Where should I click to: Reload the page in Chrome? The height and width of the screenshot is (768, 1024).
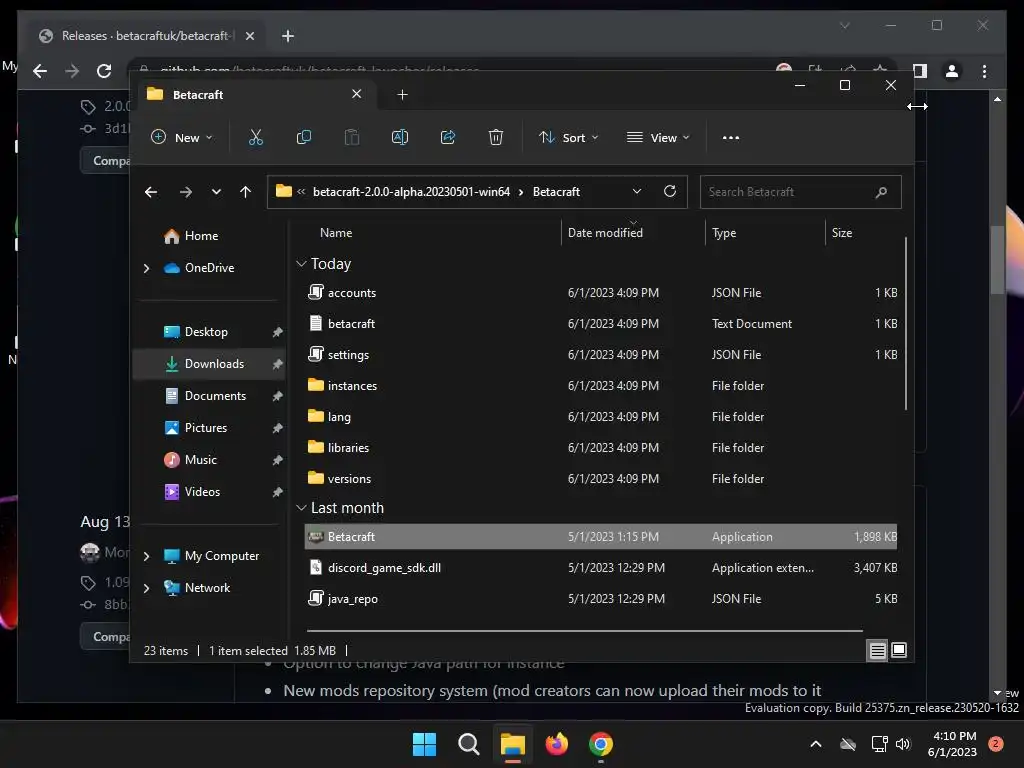click(104, 71)
